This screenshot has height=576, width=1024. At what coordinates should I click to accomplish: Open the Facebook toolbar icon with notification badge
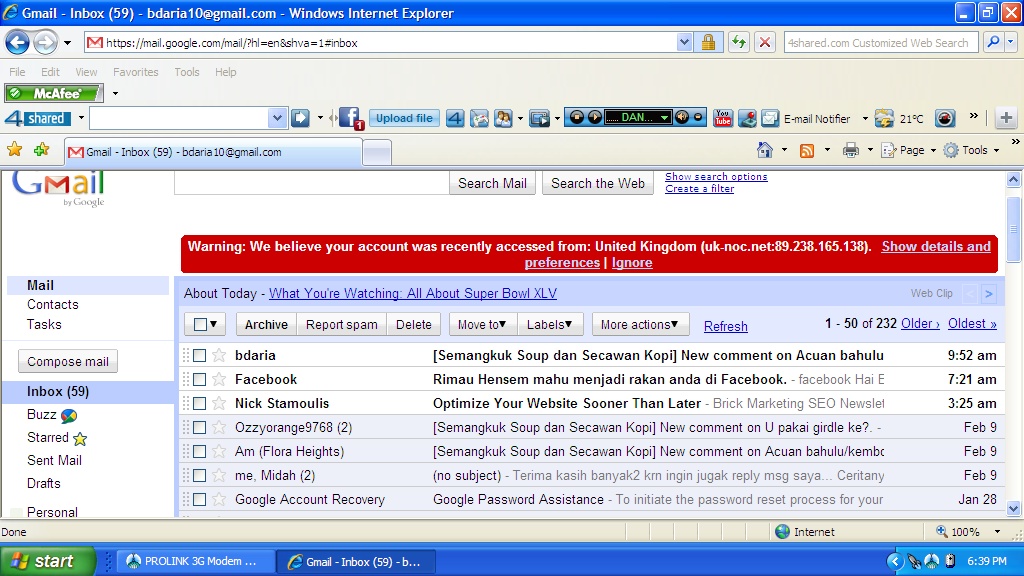click(x=351, y=118)
